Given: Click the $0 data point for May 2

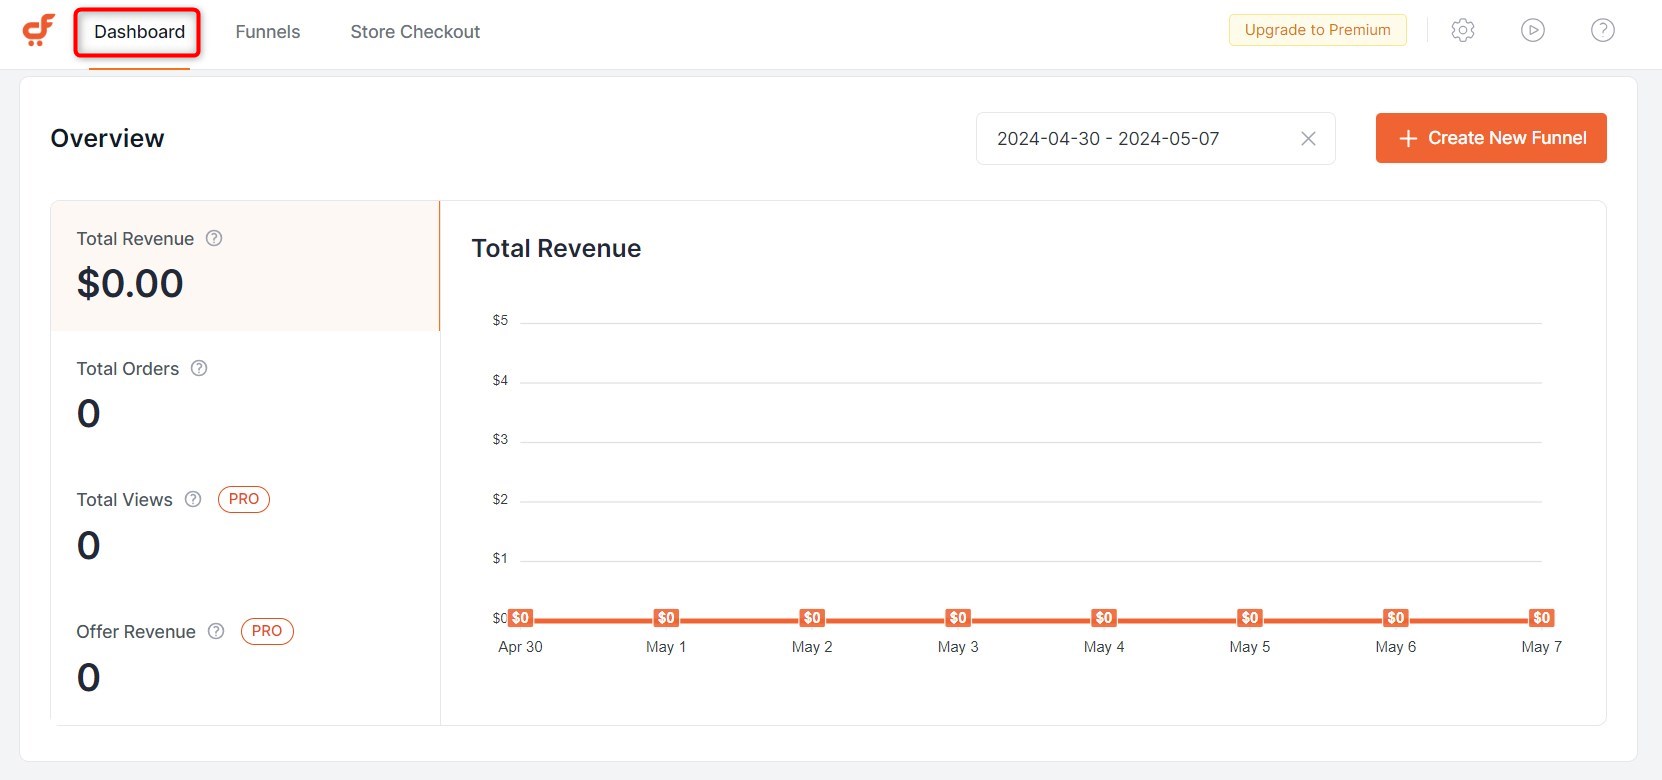Looking at the screenshot, I should pyautogui.click(x=812, y=618).
